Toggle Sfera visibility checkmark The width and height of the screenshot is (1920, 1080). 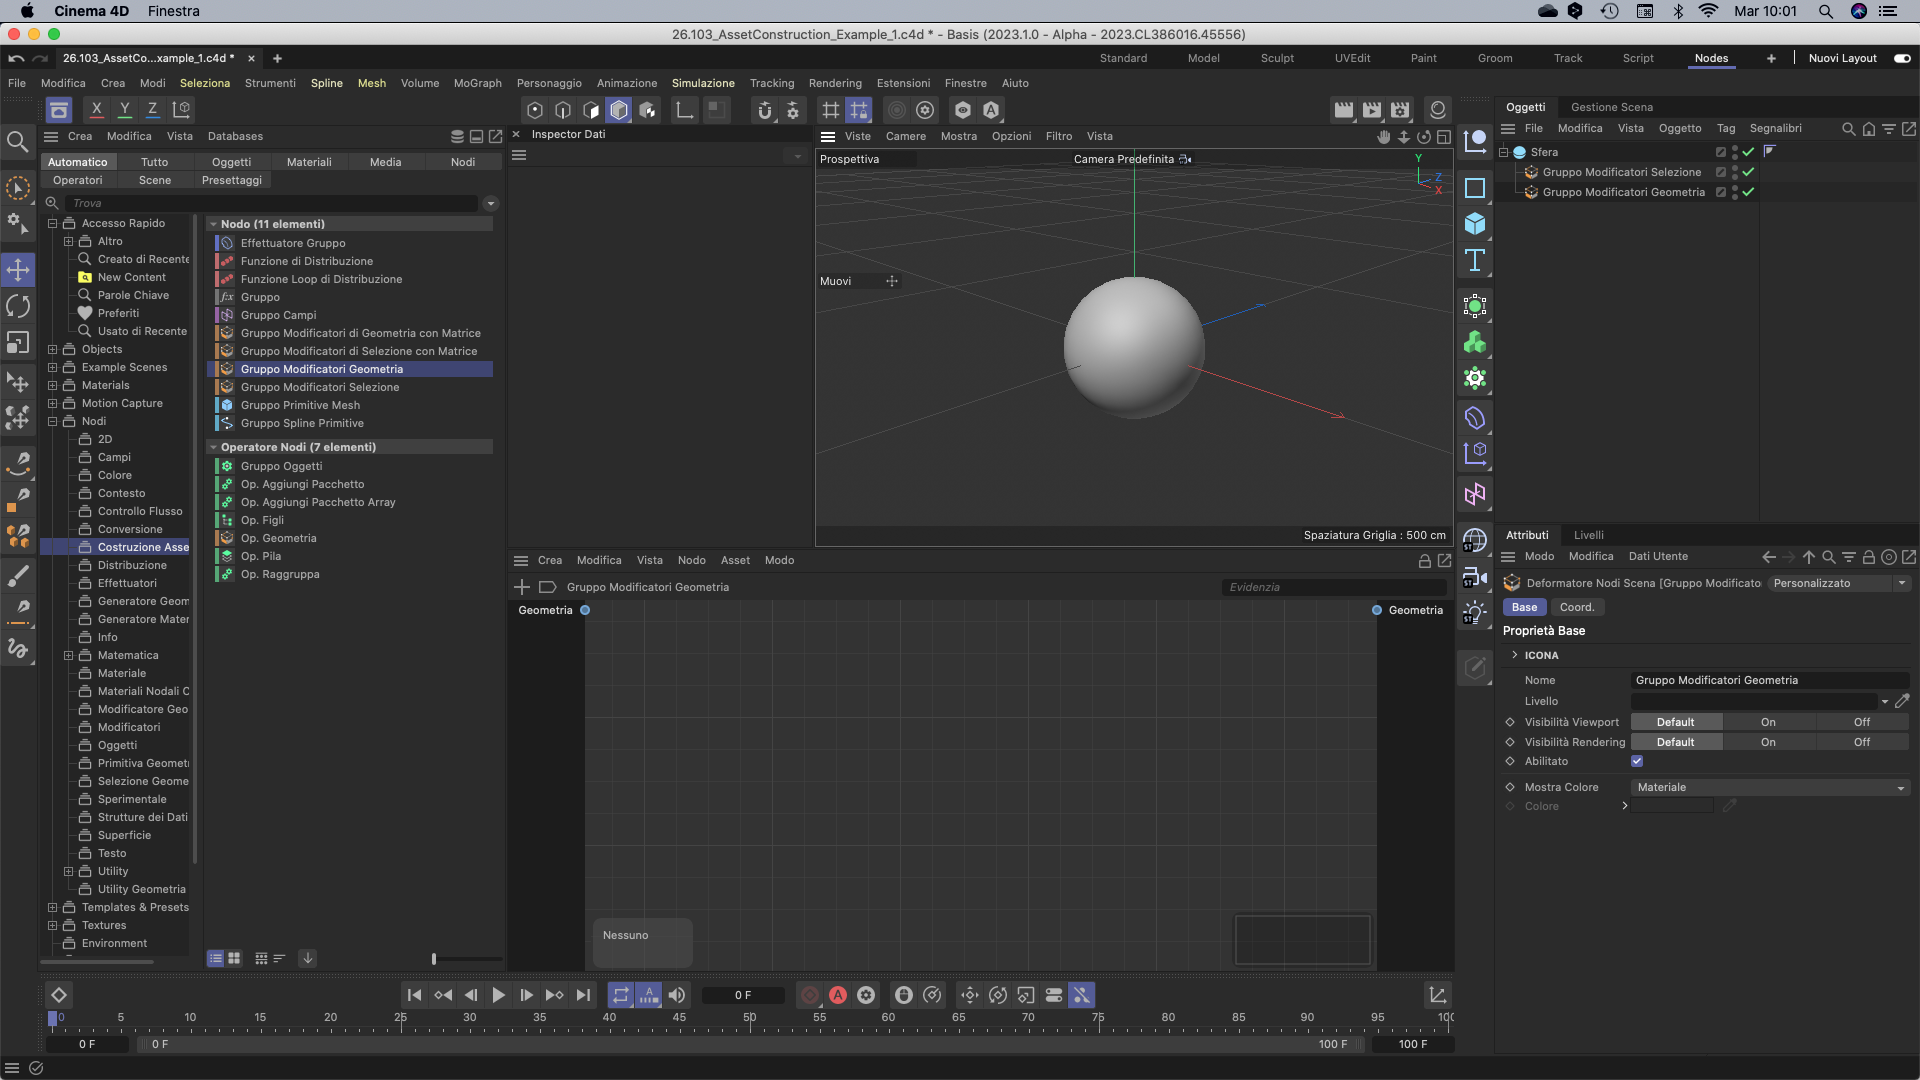[x=1748, y=152]
